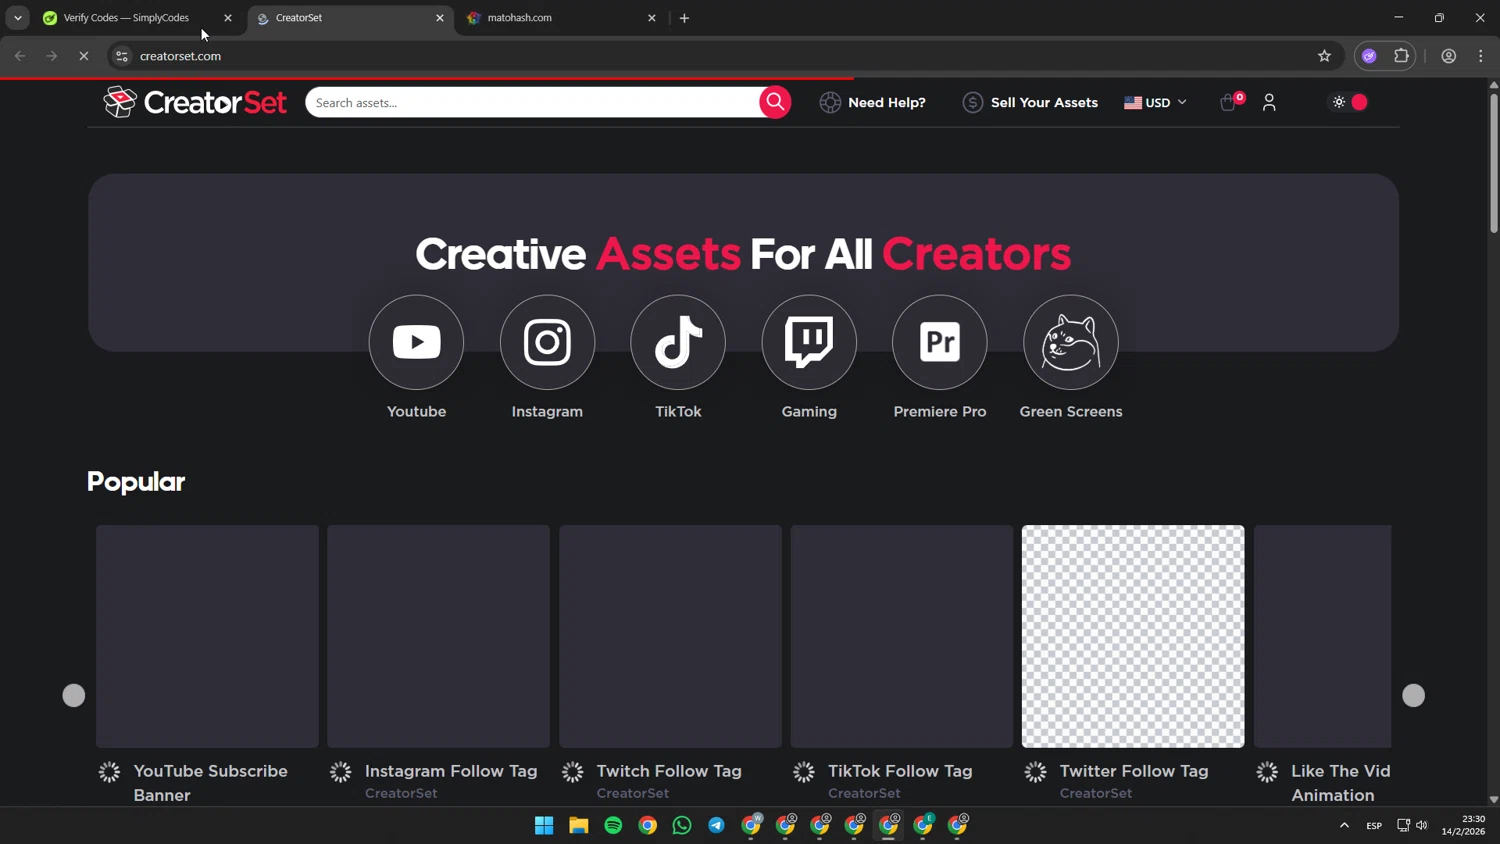Image resolution: width=1500 pixels, height=844 pixels.
Task: Click the purple extension icon in toolbar
Action: 1369,56
